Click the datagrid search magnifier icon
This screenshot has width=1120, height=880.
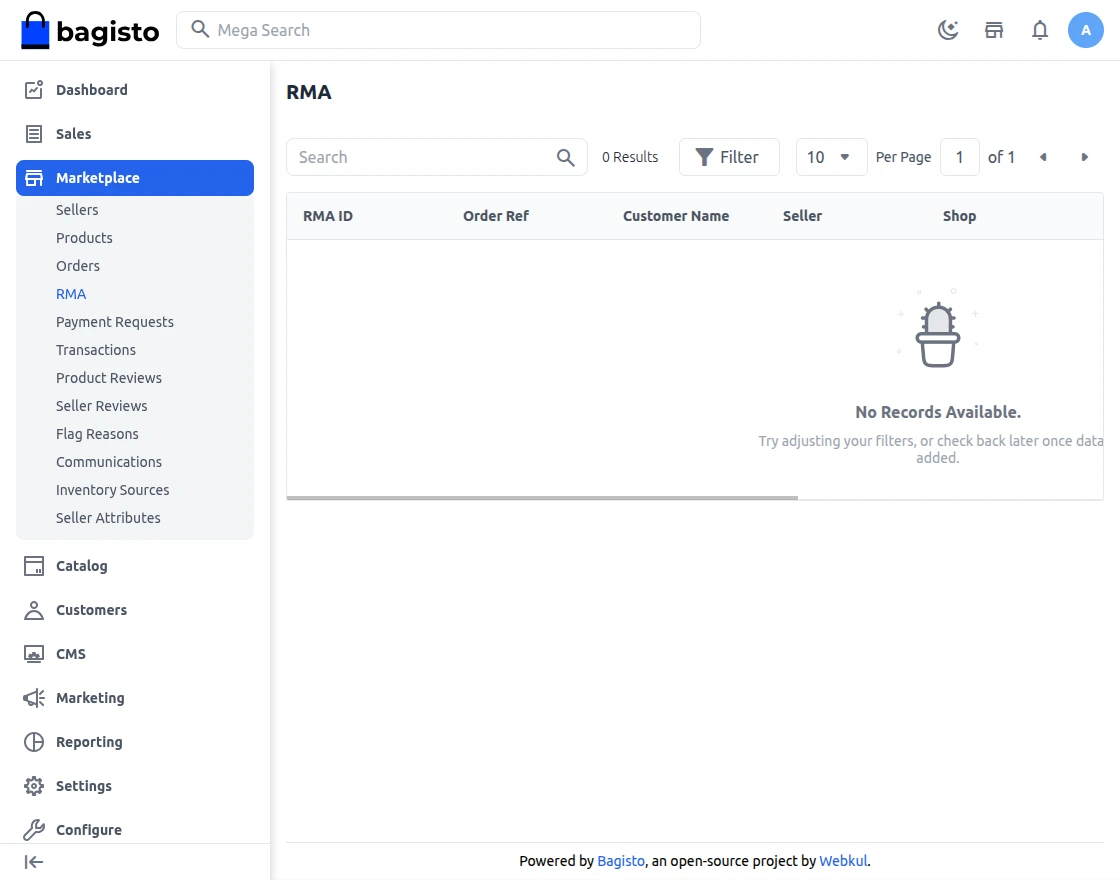(566, 157)
